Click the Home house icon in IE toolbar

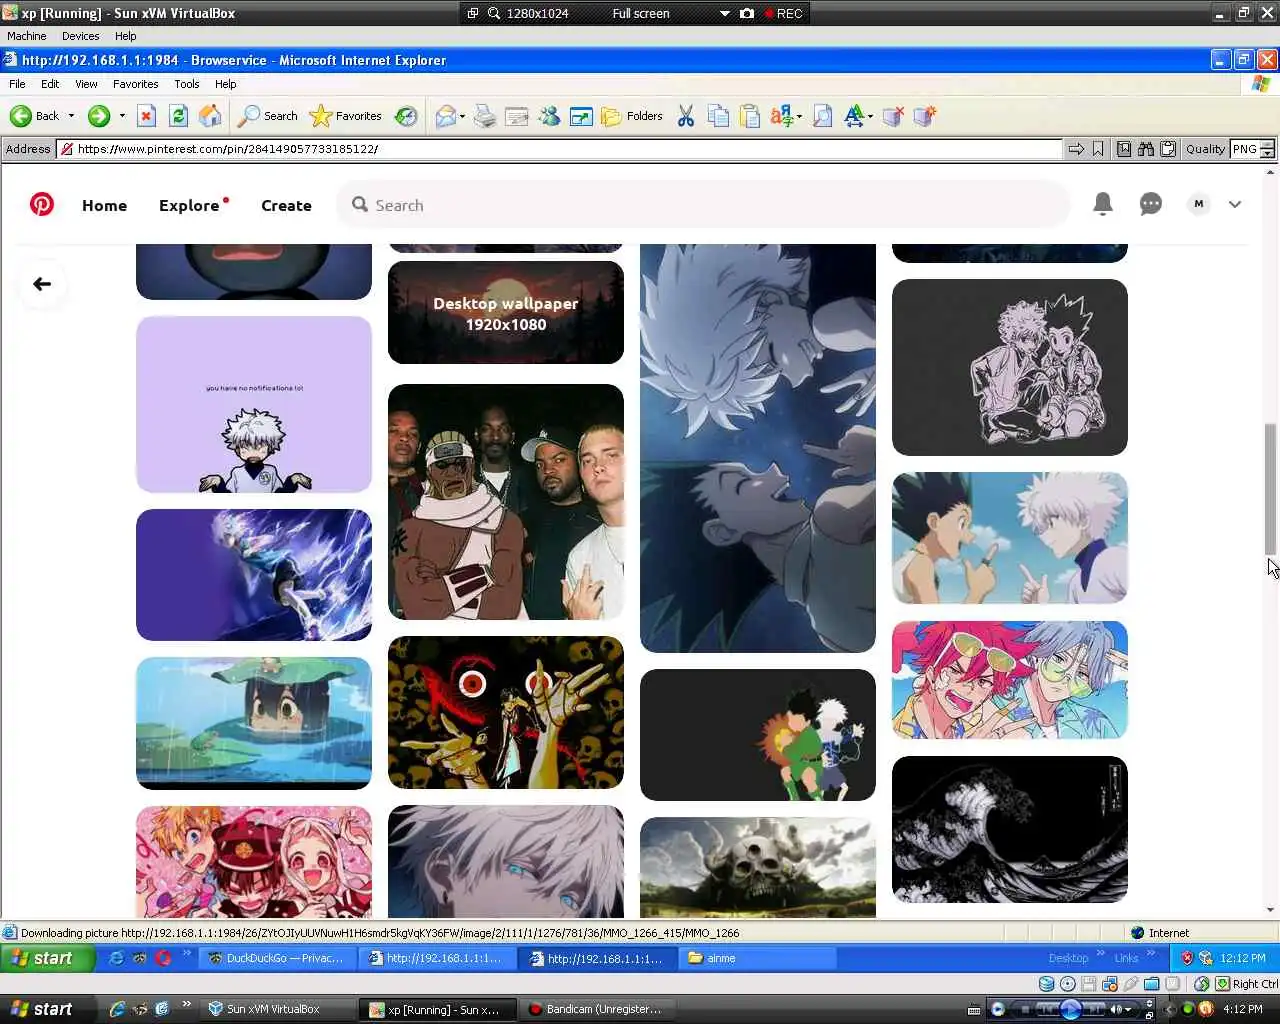tap(210, 116)
